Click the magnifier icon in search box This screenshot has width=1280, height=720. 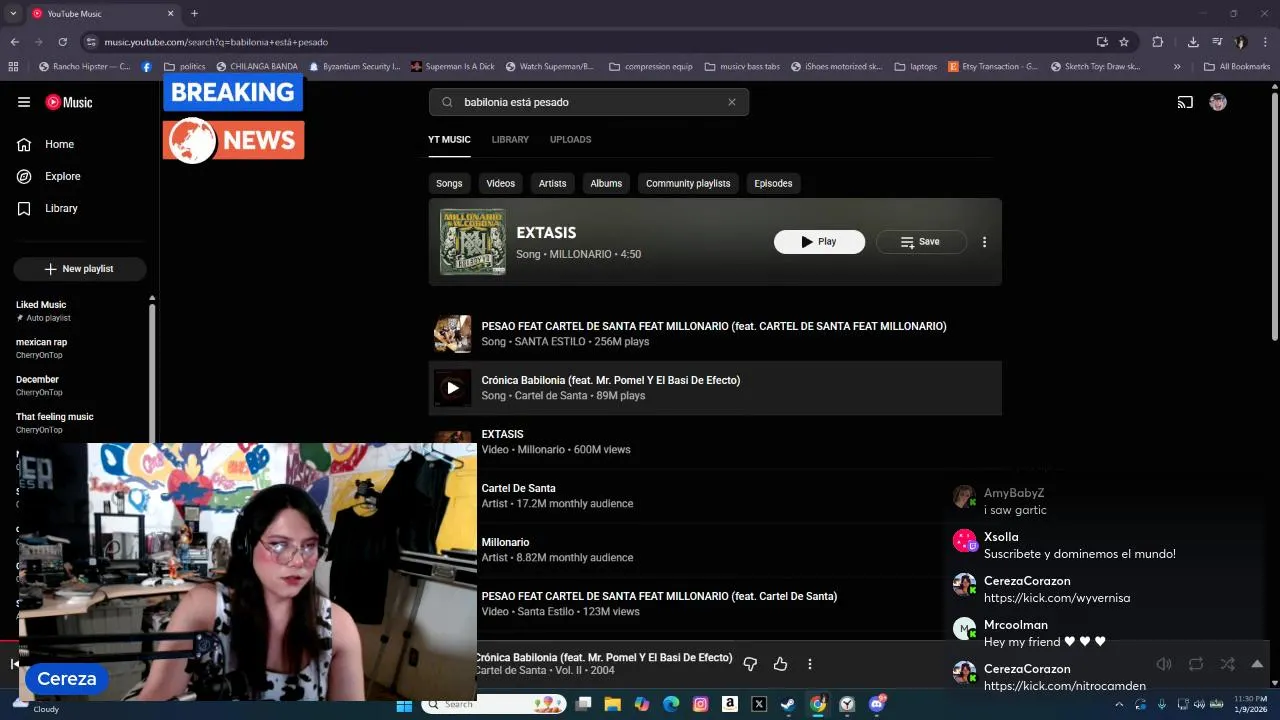[x=447, y=102]
